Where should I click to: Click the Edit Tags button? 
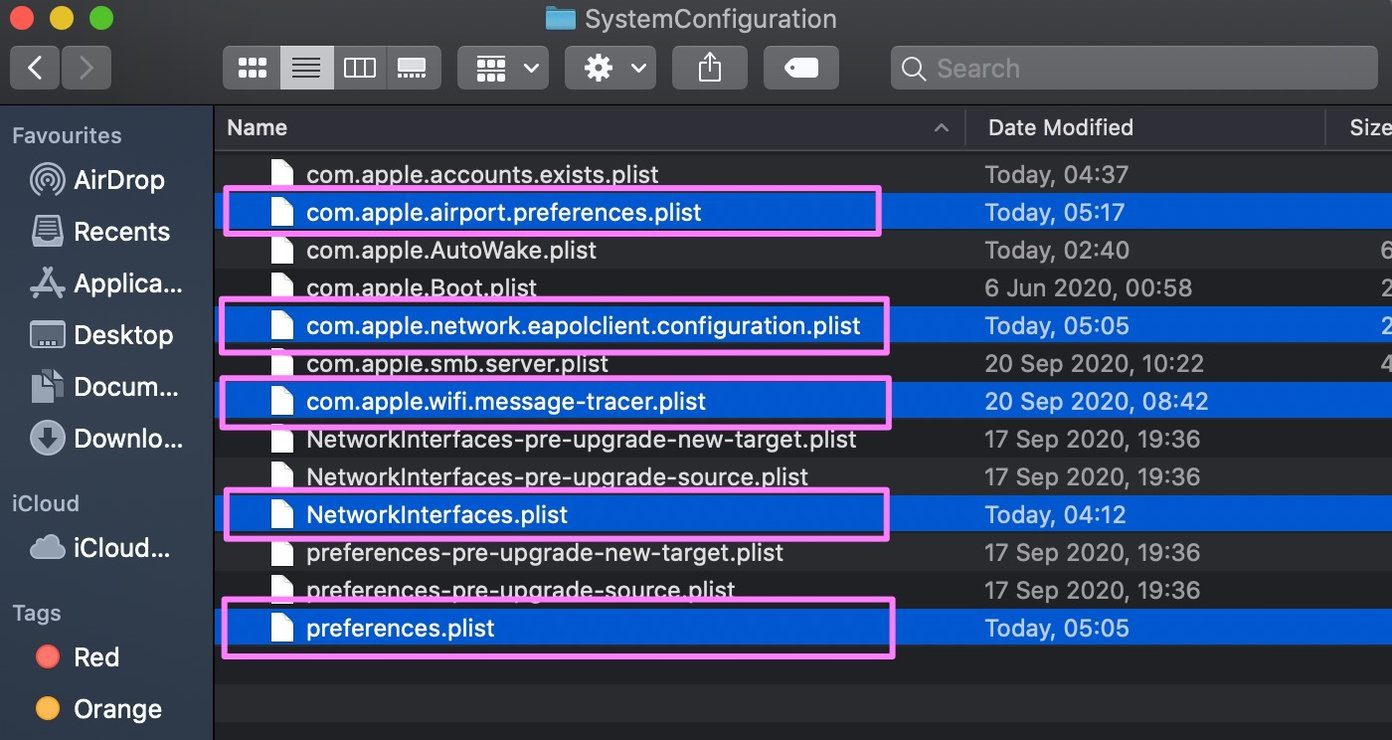[x=801, y=68]
